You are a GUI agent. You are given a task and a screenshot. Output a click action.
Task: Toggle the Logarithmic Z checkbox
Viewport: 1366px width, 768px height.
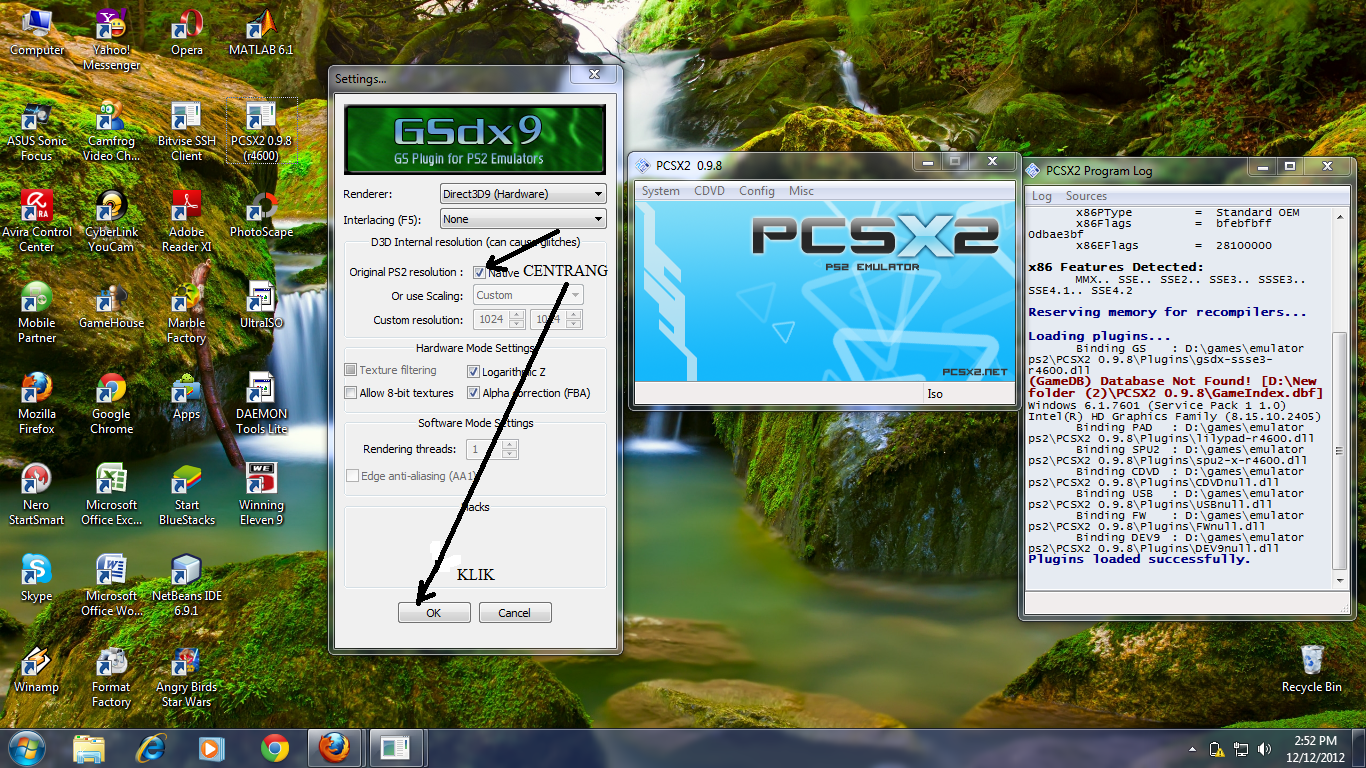click(474, 371)
